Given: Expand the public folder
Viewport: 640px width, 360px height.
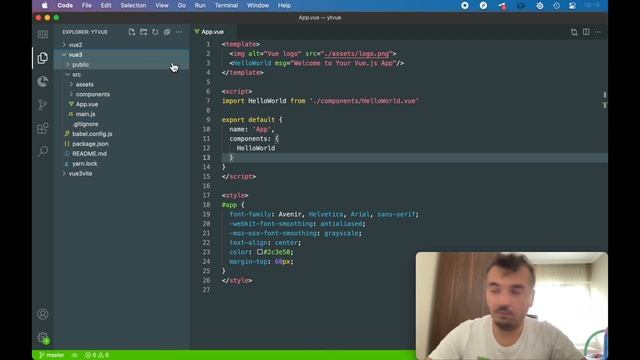Looking at the screenshot, I should coord(121,64).
